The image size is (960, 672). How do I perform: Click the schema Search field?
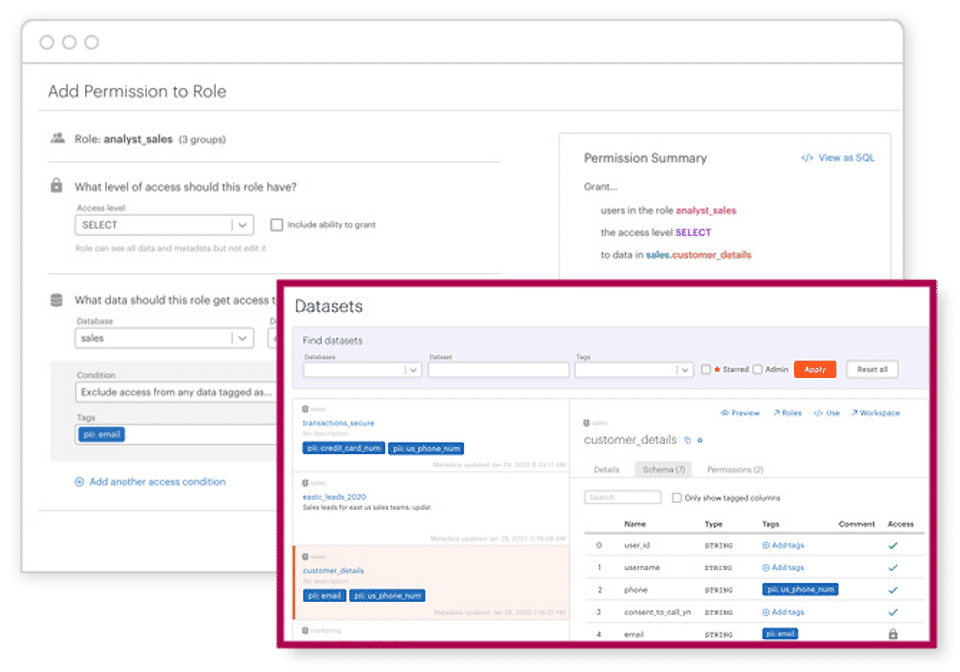click(x=623, y=498)
